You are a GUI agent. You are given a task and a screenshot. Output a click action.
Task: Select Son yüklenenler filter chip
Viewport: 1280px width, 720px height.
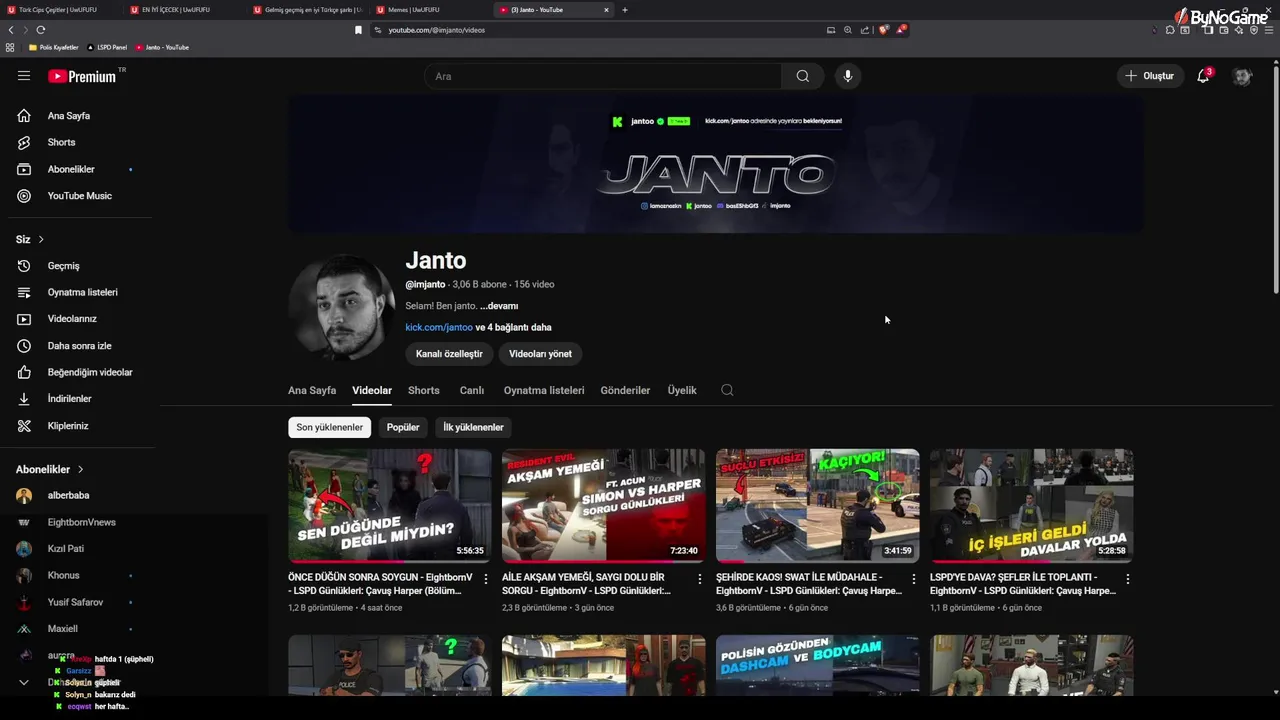[x=329, y=427]
